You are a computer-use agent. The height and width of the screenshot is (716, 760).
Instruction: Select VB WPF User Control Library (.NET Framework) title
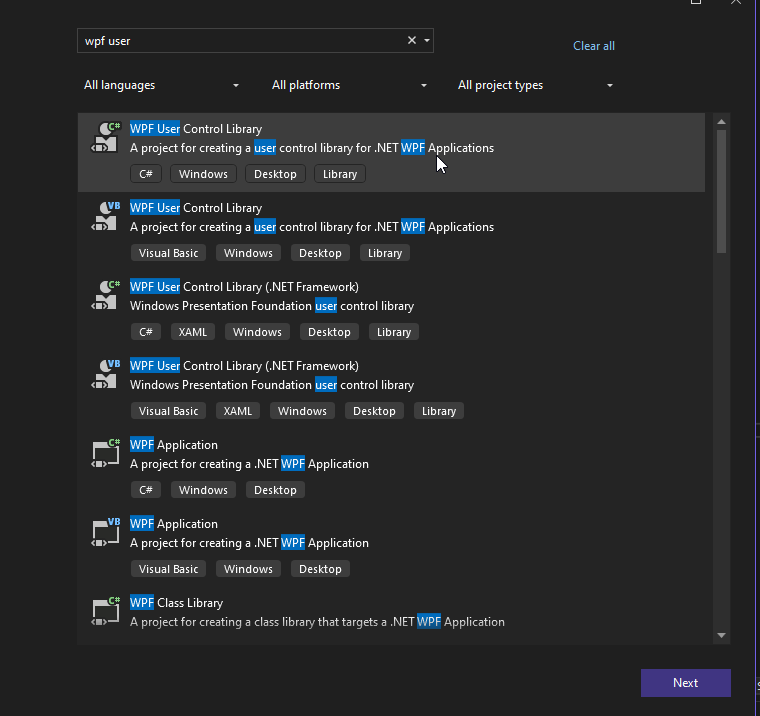244,366
